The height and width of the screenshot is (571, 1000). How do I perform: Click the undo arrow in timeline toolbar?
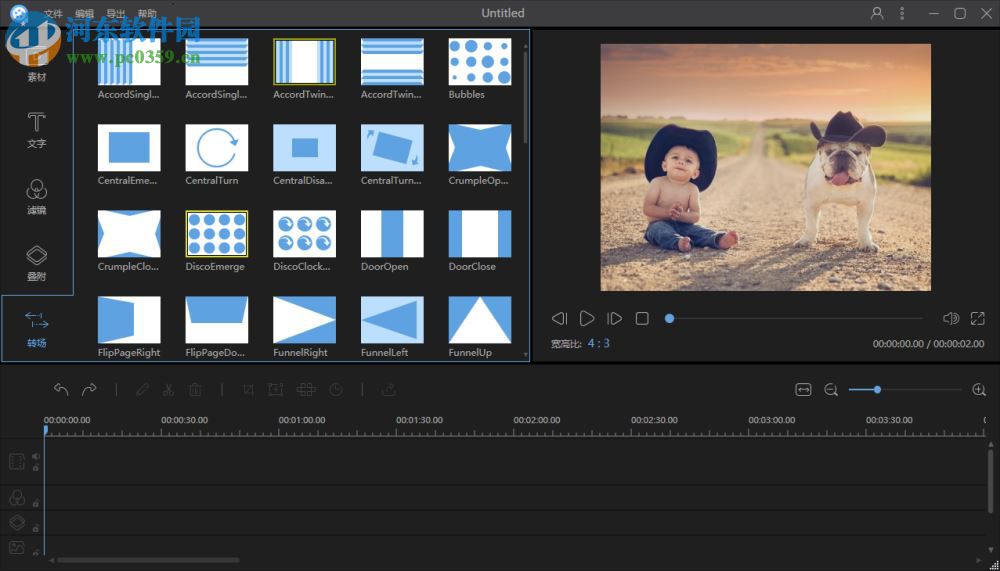click(x=61, y=390)
